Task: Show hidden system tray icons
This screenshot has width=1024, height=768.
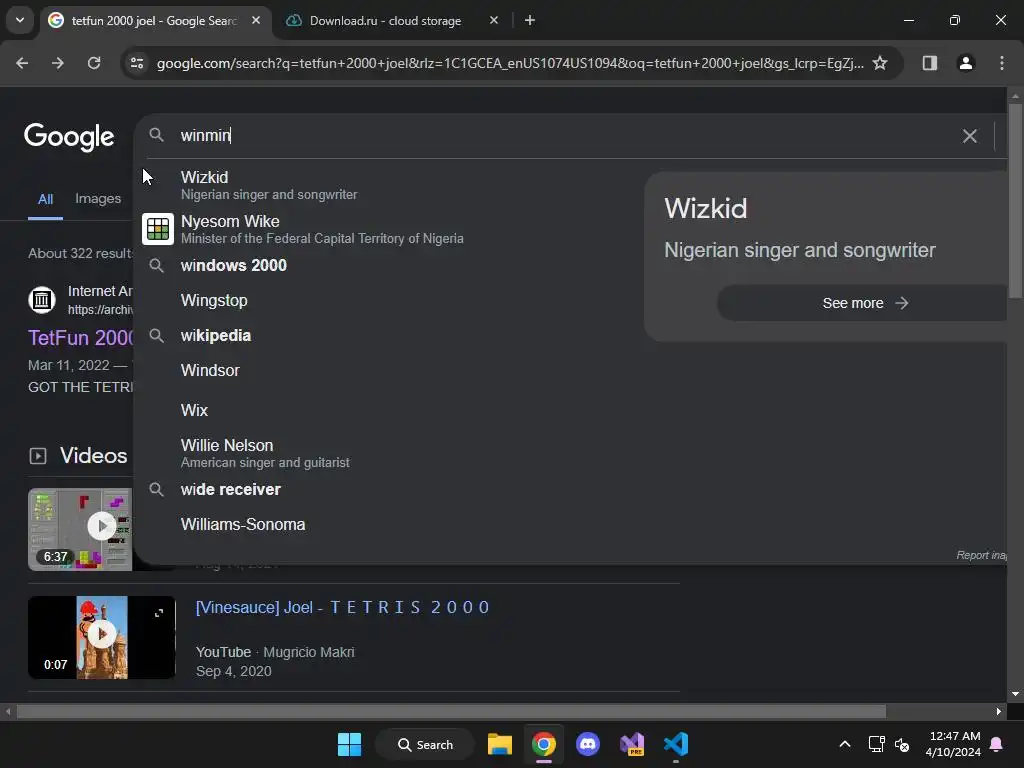Action: pos(844,744)
